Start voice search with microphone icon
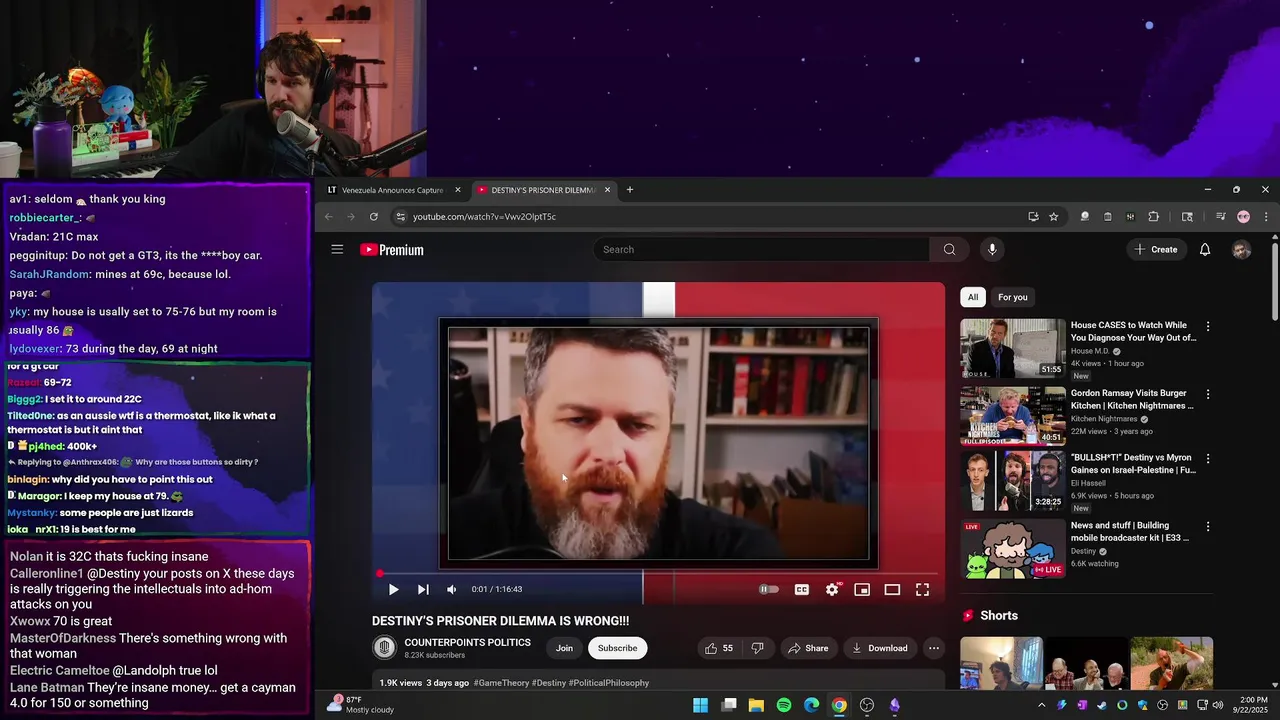This screenshot has height=720, width=1280. (x=992, y=250)
